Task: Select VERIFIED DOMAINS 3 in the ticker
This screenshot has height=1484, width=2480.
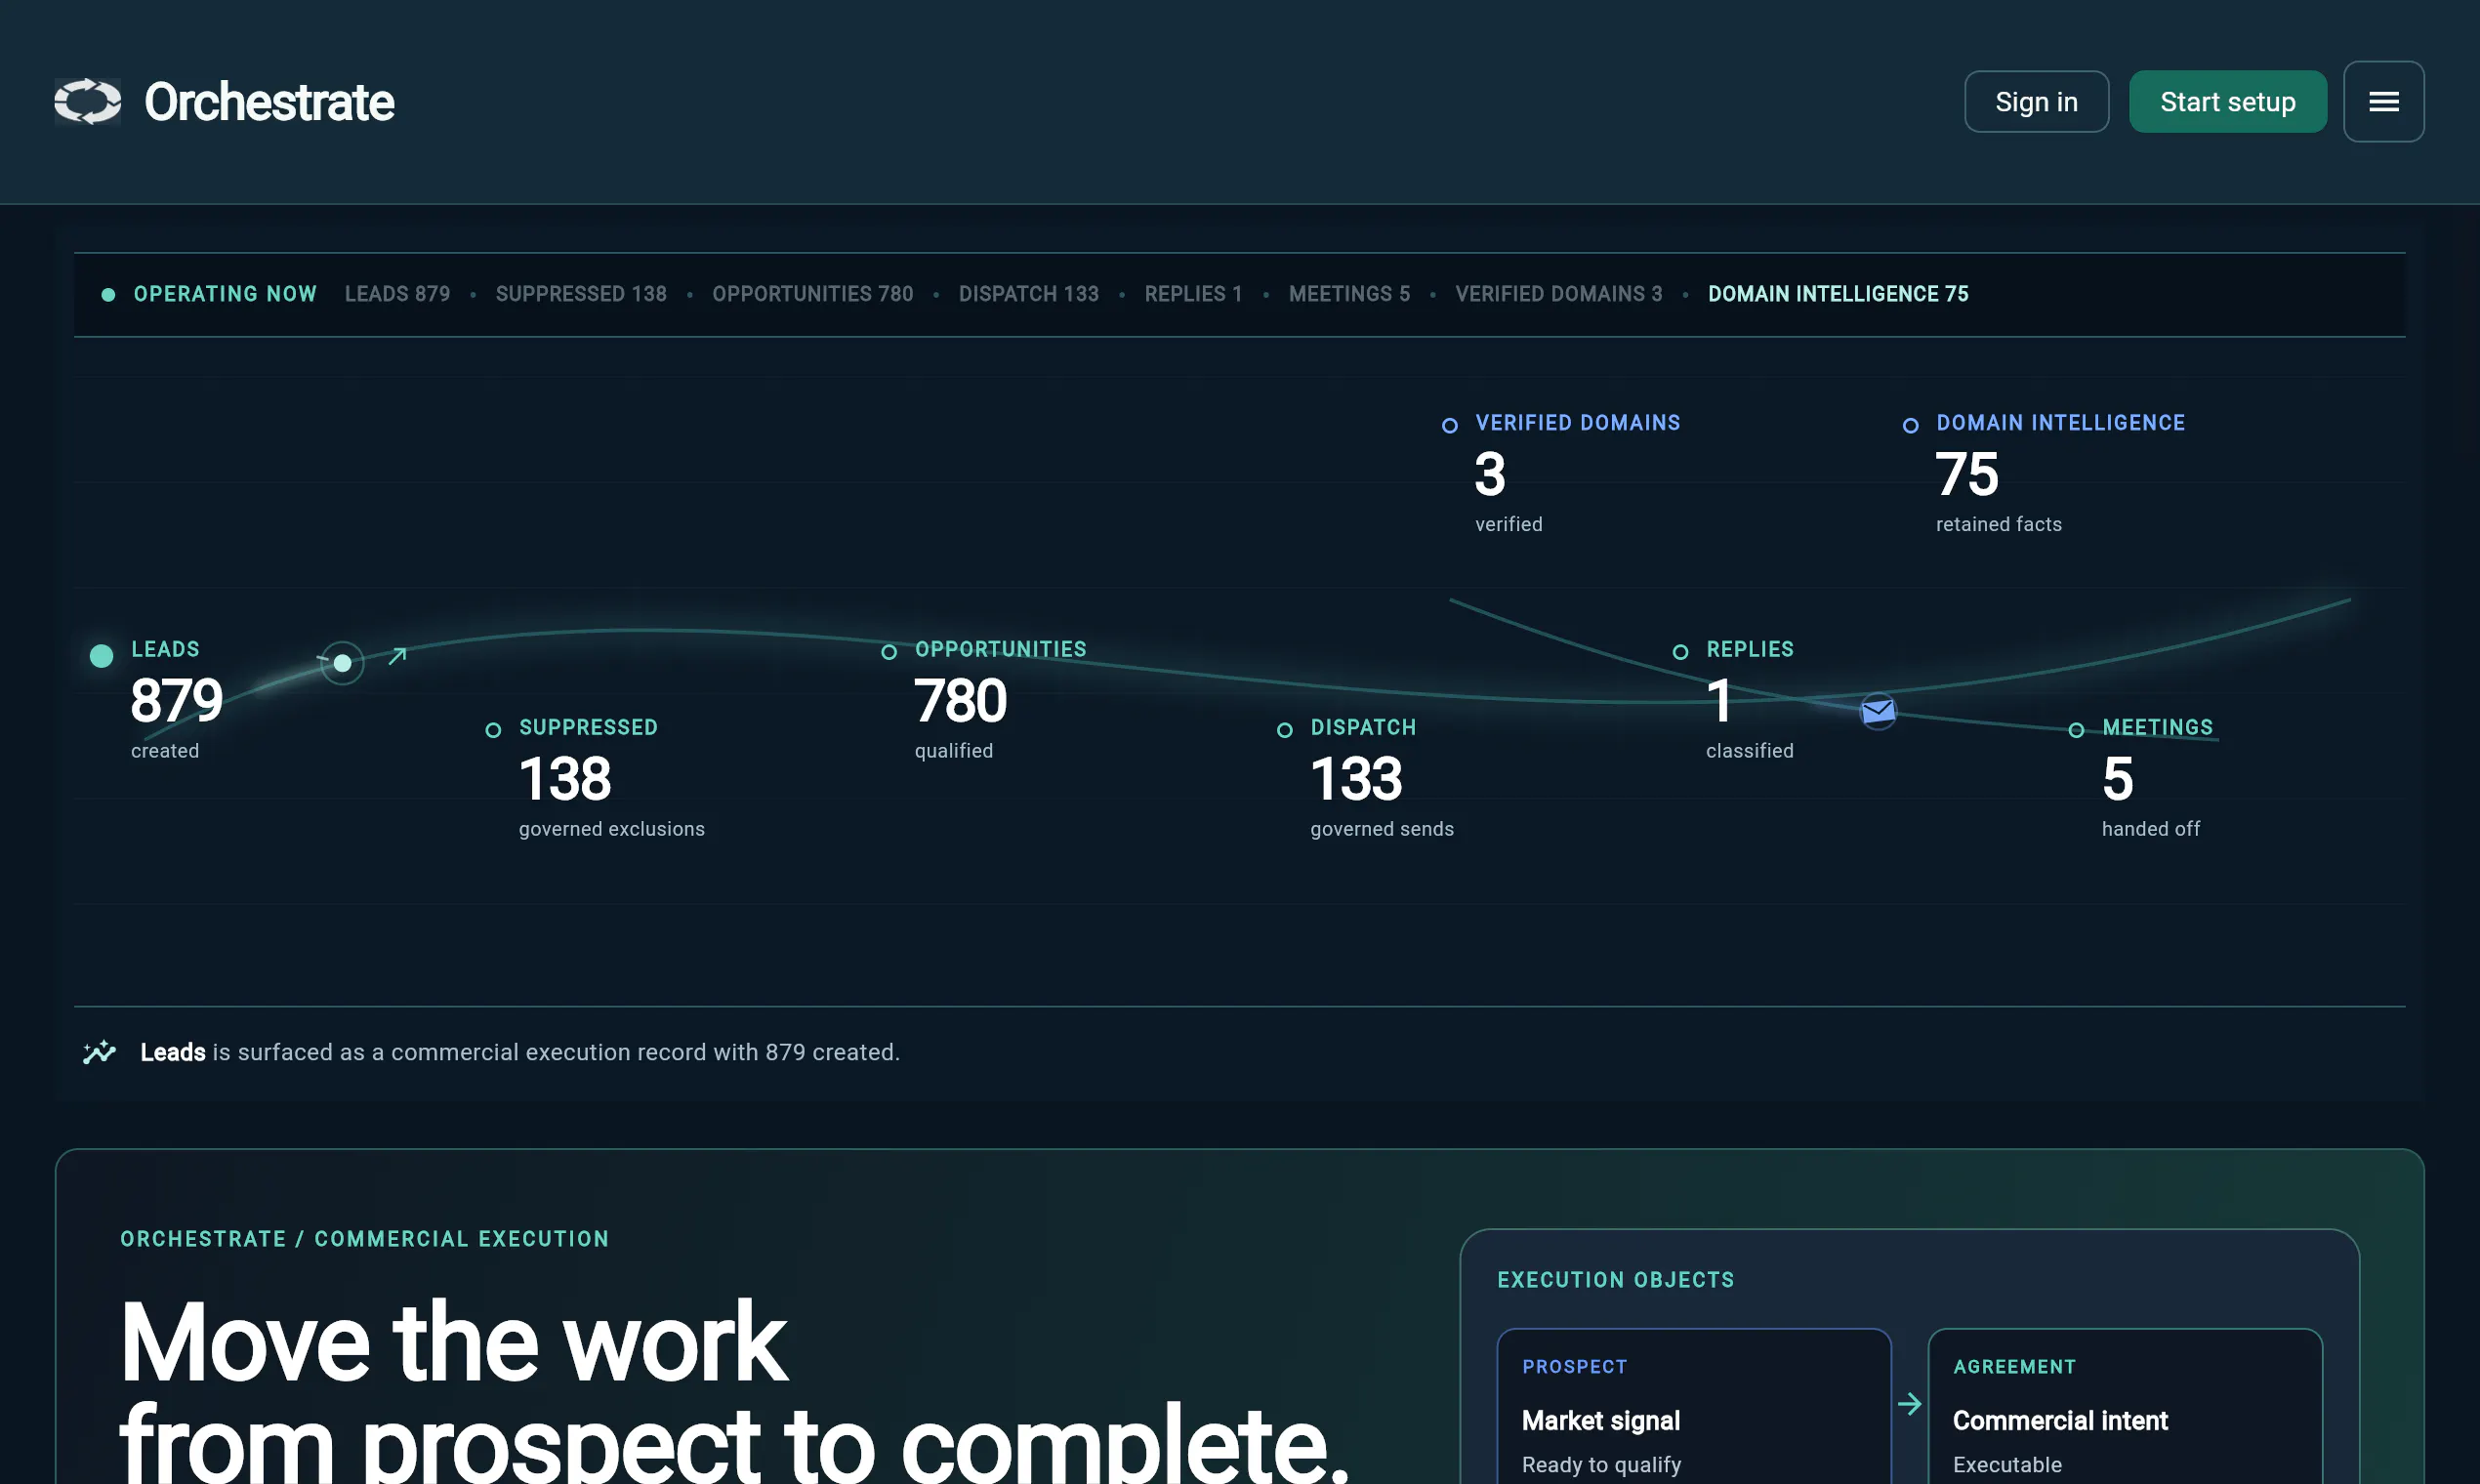Action: coord(1558,294)
